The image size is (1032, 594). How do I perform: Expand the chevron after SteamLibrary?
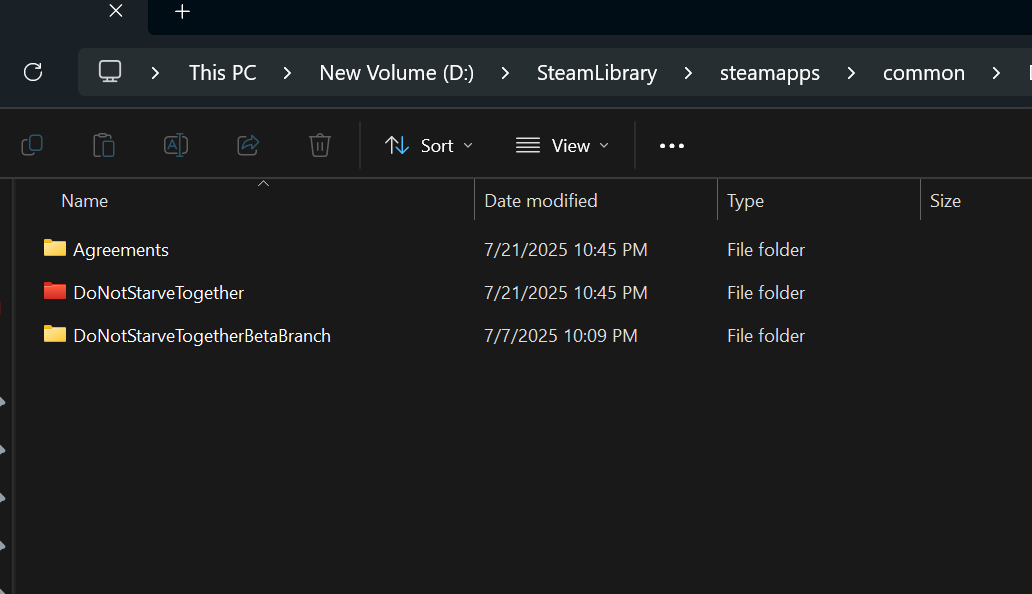688,73
